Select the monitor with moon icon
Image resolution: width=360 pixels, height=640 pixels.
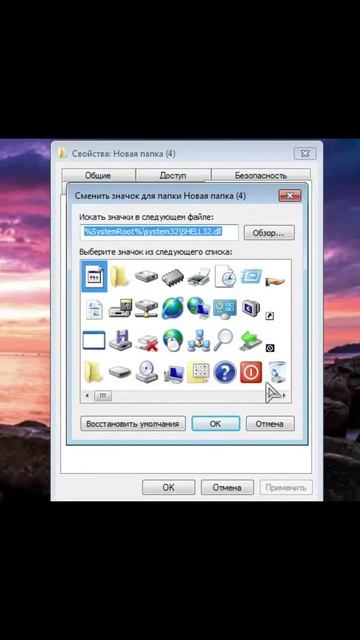pyautogui.click(x=251, y=308)
